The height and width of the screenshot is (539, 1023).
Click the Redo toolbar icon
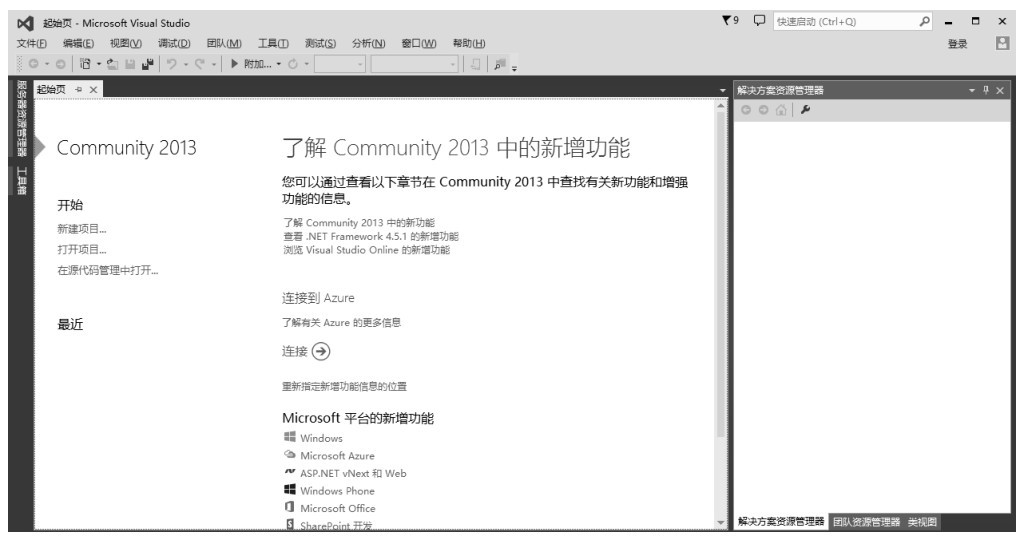200,64
